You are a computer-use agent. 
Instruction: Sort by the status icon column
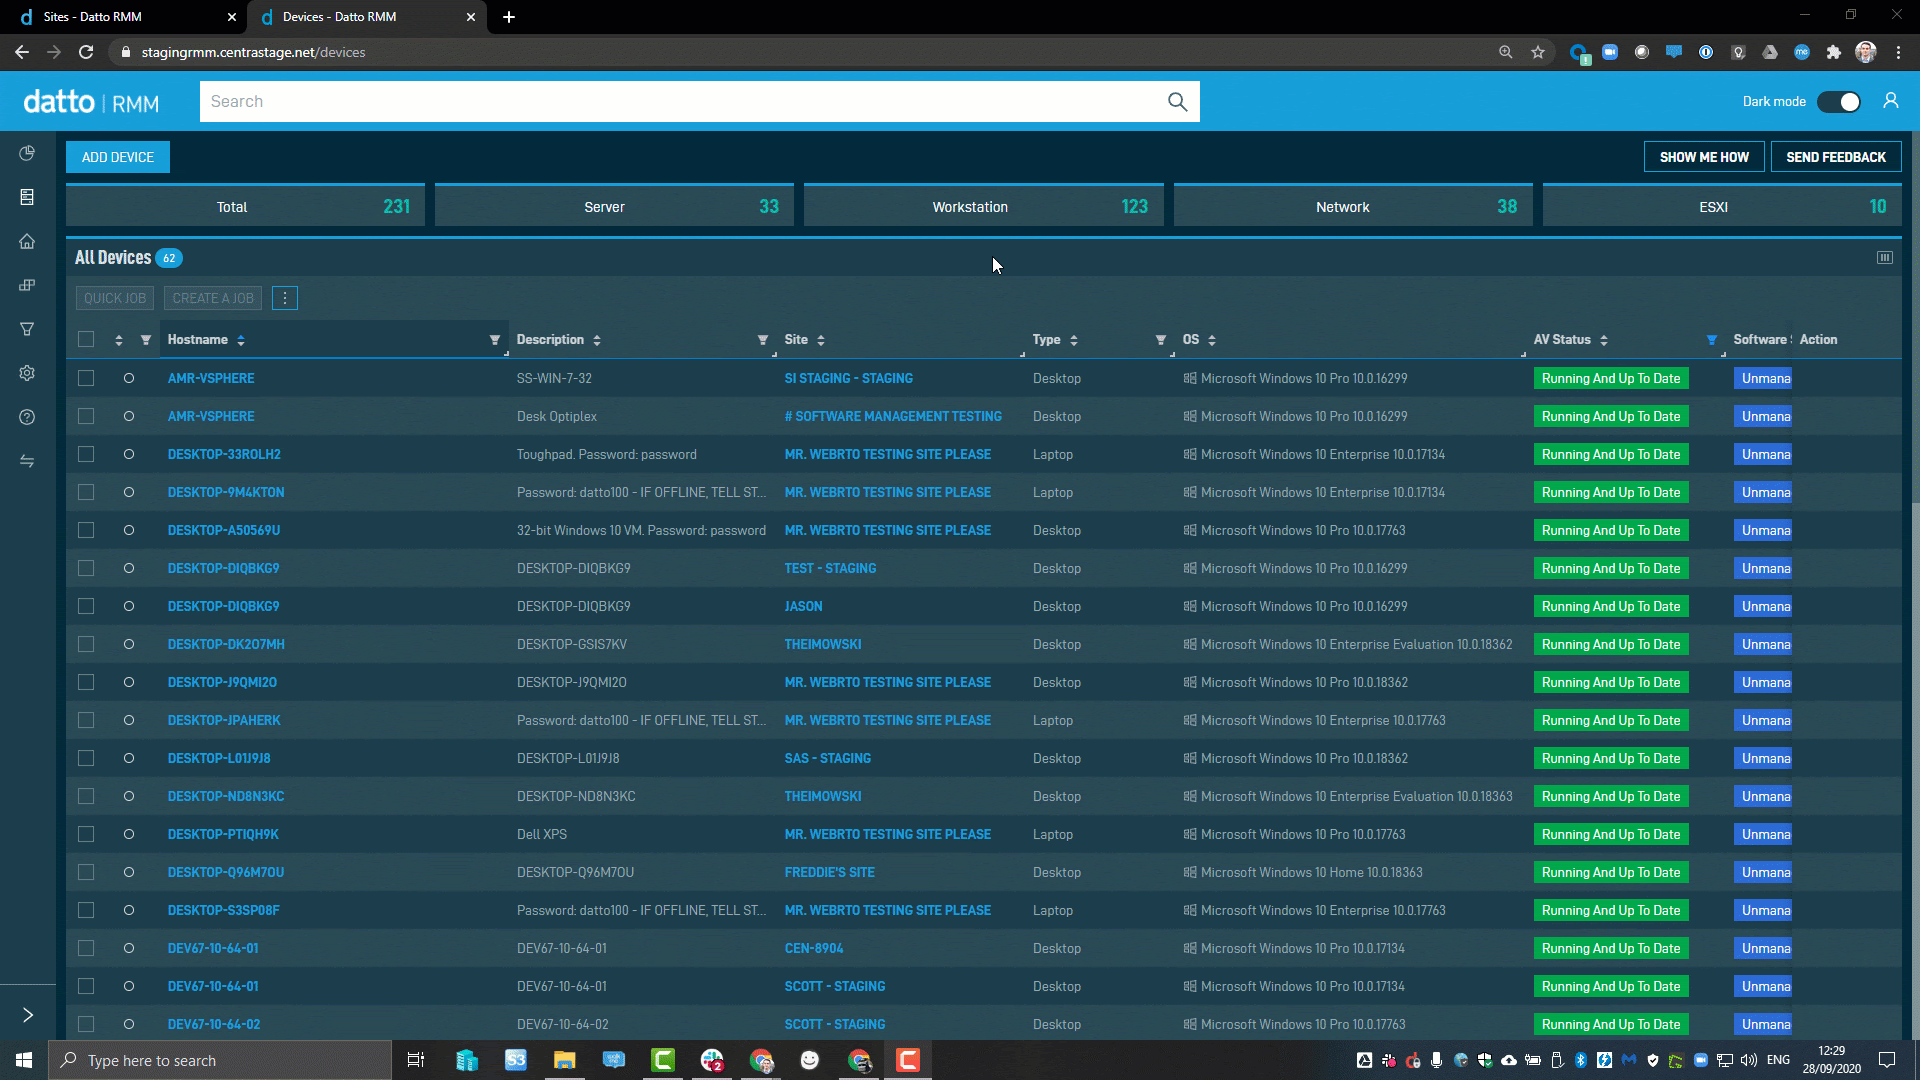click(119, 340)
